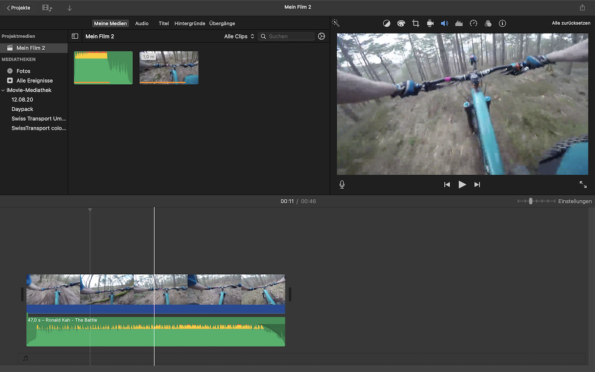Open color correction palette tool
595x372 pixels.
[x=401, y=23]
